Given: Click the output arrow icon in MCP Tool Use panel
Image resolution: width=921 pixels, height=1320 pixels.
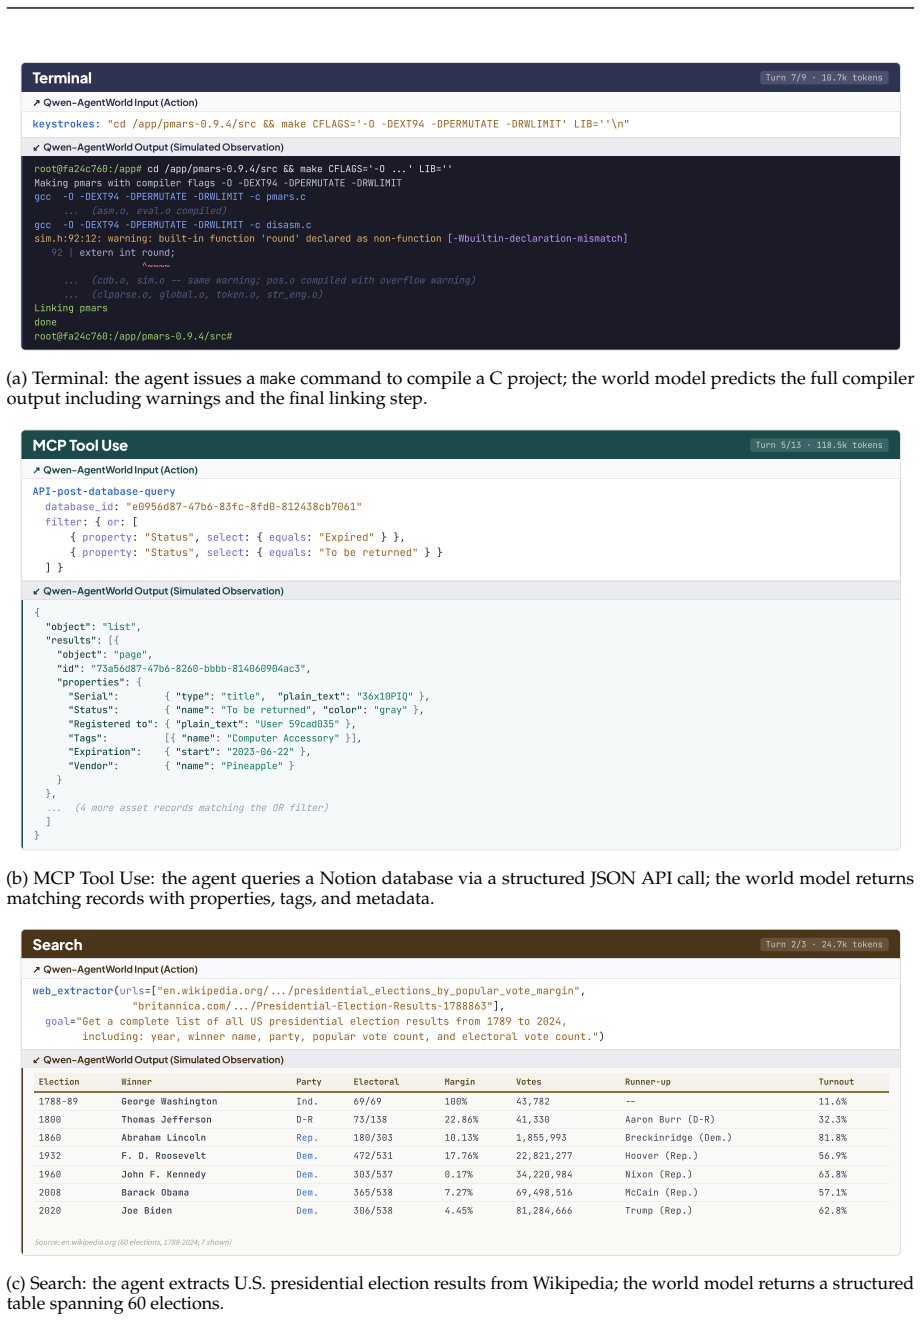Looking at the screenshot, I should point(36,591).
